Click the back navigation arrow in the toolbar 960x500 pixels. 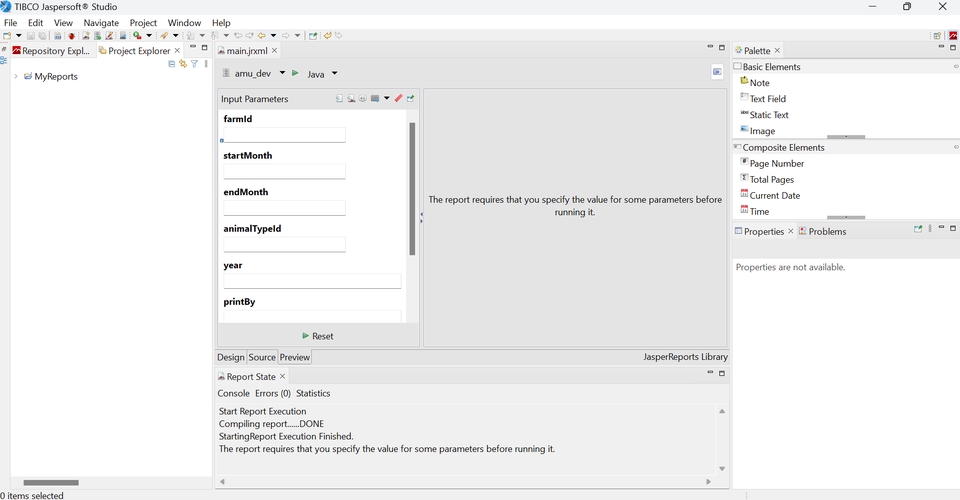coord(262,35)
